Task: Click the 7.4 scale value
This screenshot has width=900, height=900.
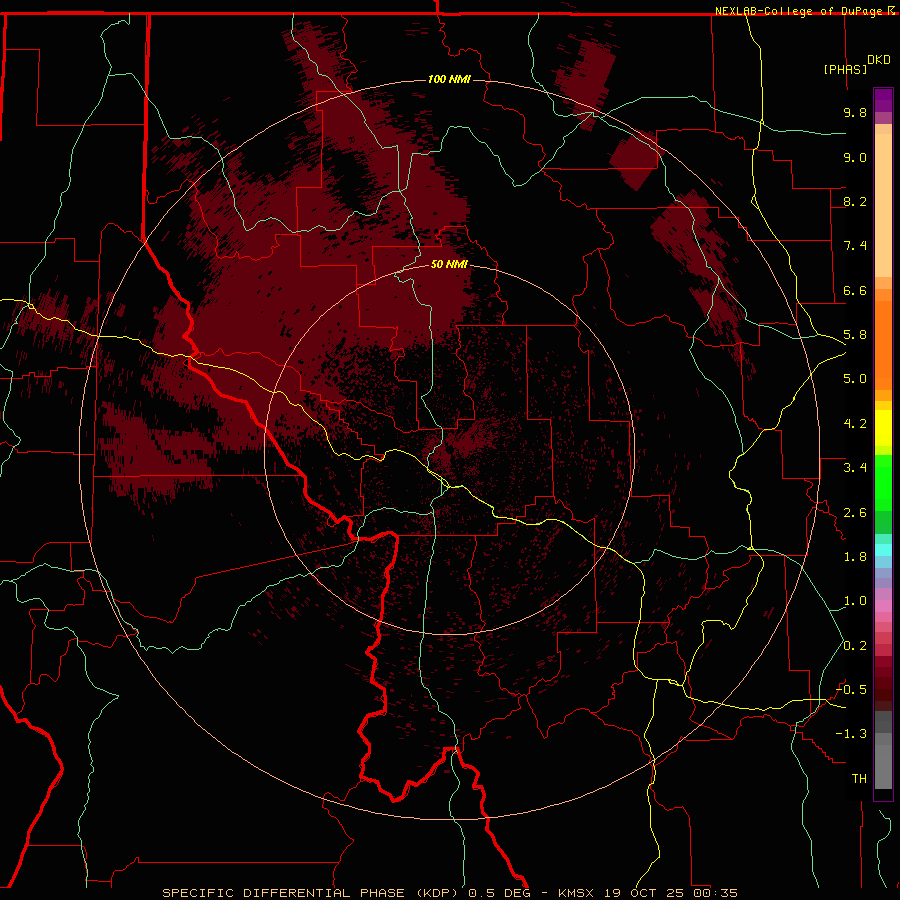Action: coord(855,246)
